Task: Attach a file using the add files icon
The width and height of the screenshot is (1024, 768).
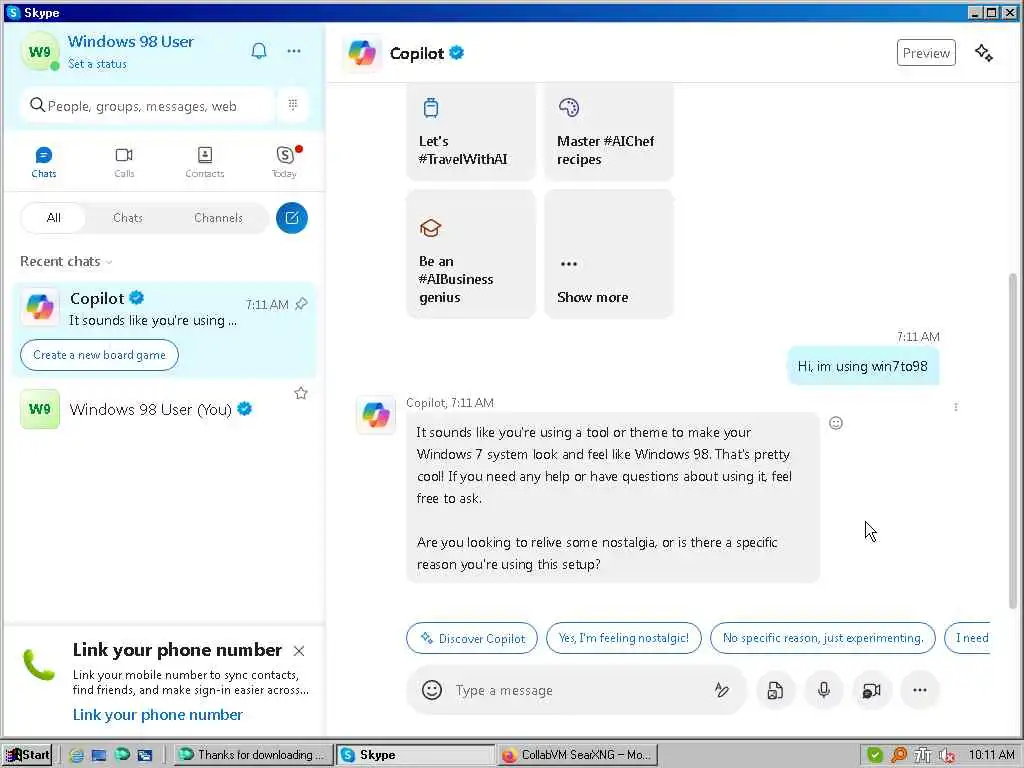Action: [x=775, y=690]
